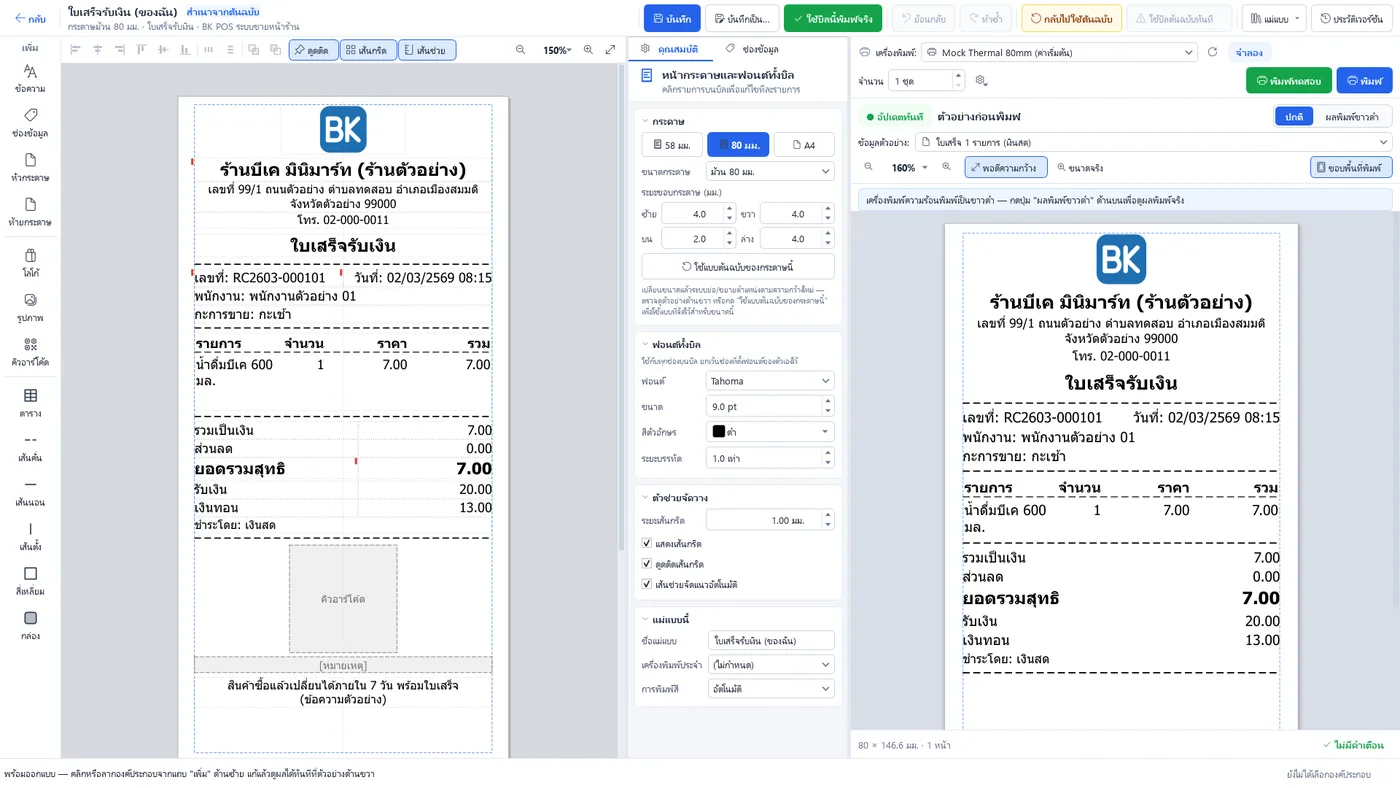Select 58 มม. paper size option
Screen dimensions: 1400x788
[671, 145]
